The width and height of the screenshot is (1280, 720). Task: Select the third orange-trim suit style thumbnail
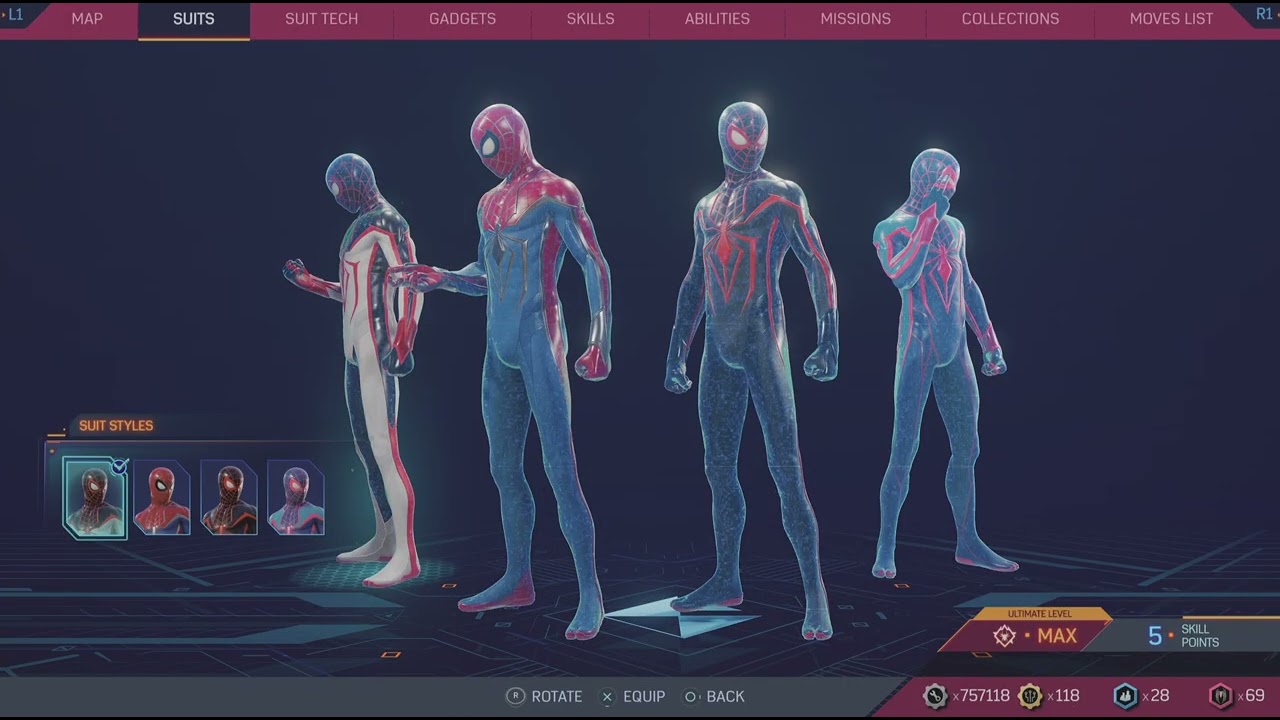pos(229,498)
